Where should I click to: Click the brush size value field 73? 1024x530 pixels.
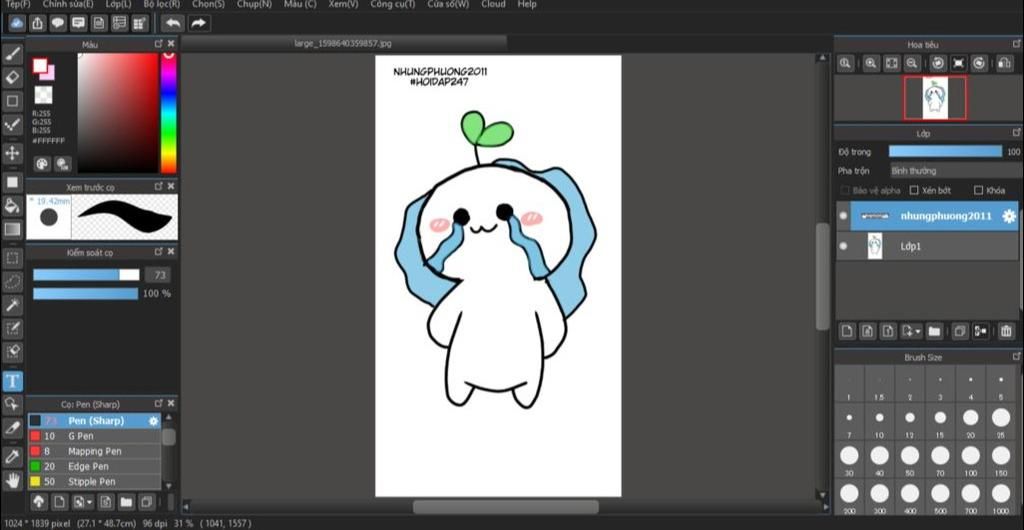tap(158, 275)
